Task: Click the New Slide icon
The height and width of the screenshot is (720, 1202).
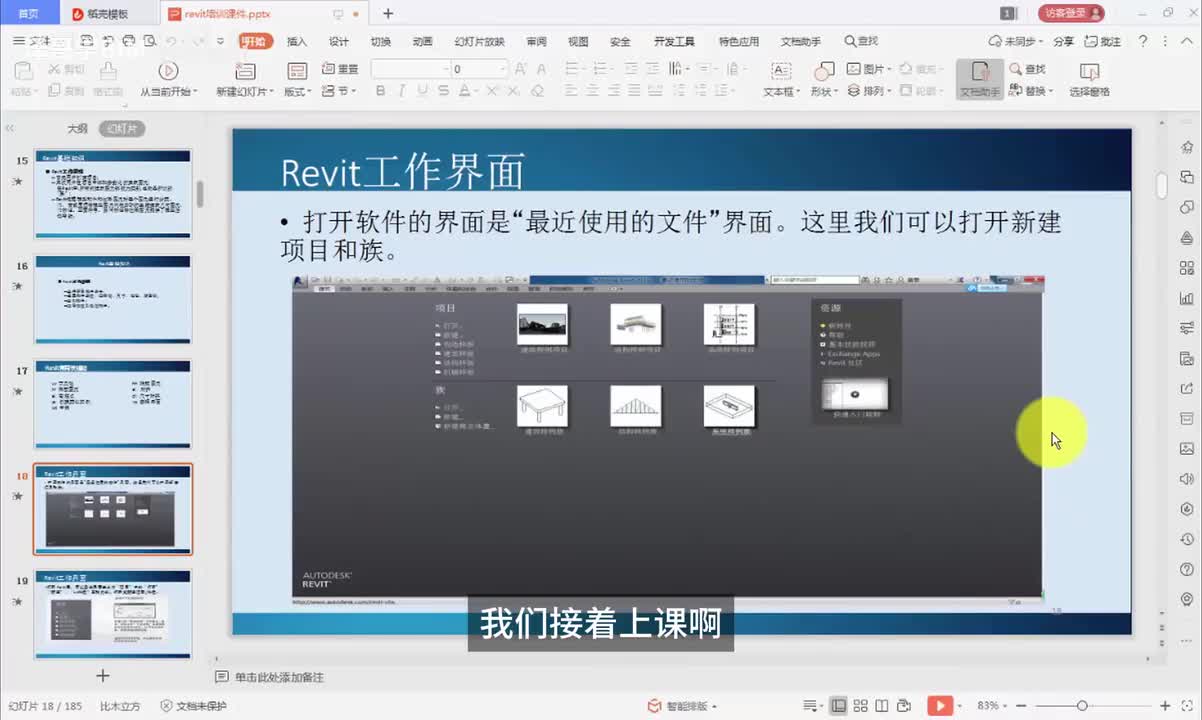Action: (x=244, y=70)
